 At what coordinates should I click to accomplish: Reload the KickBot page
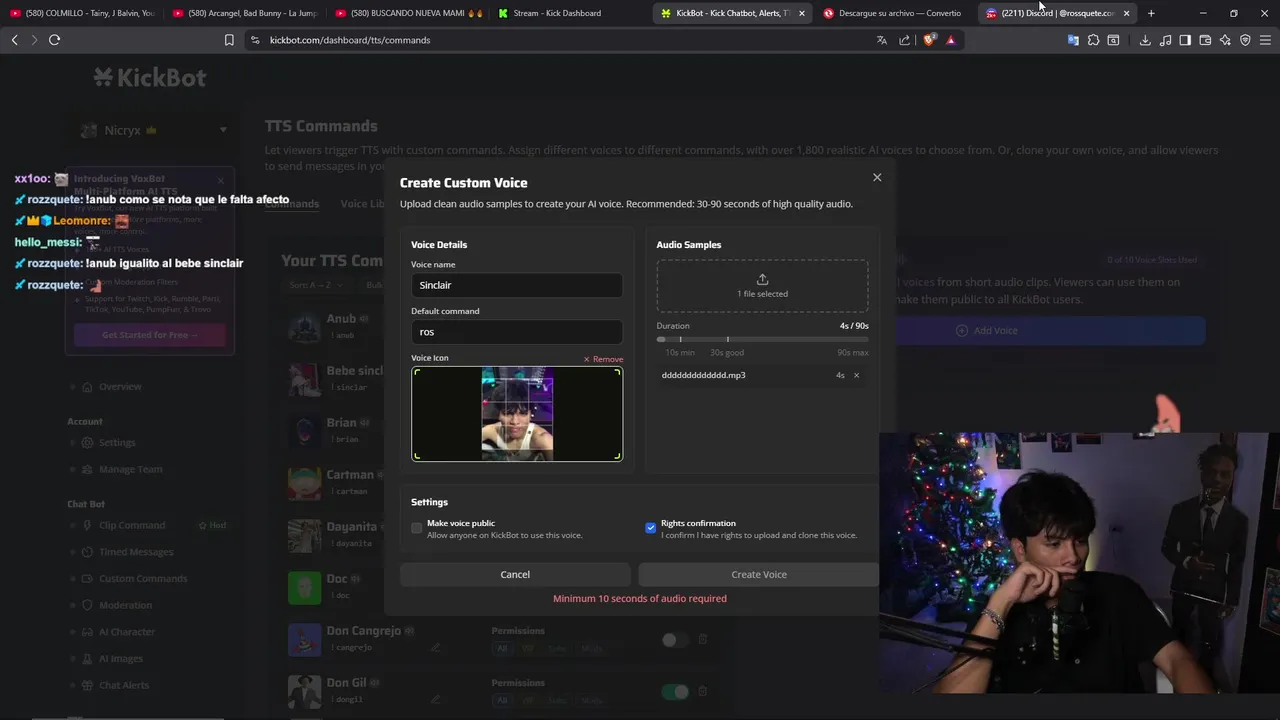pyautogui.click(x=54, y=40)
